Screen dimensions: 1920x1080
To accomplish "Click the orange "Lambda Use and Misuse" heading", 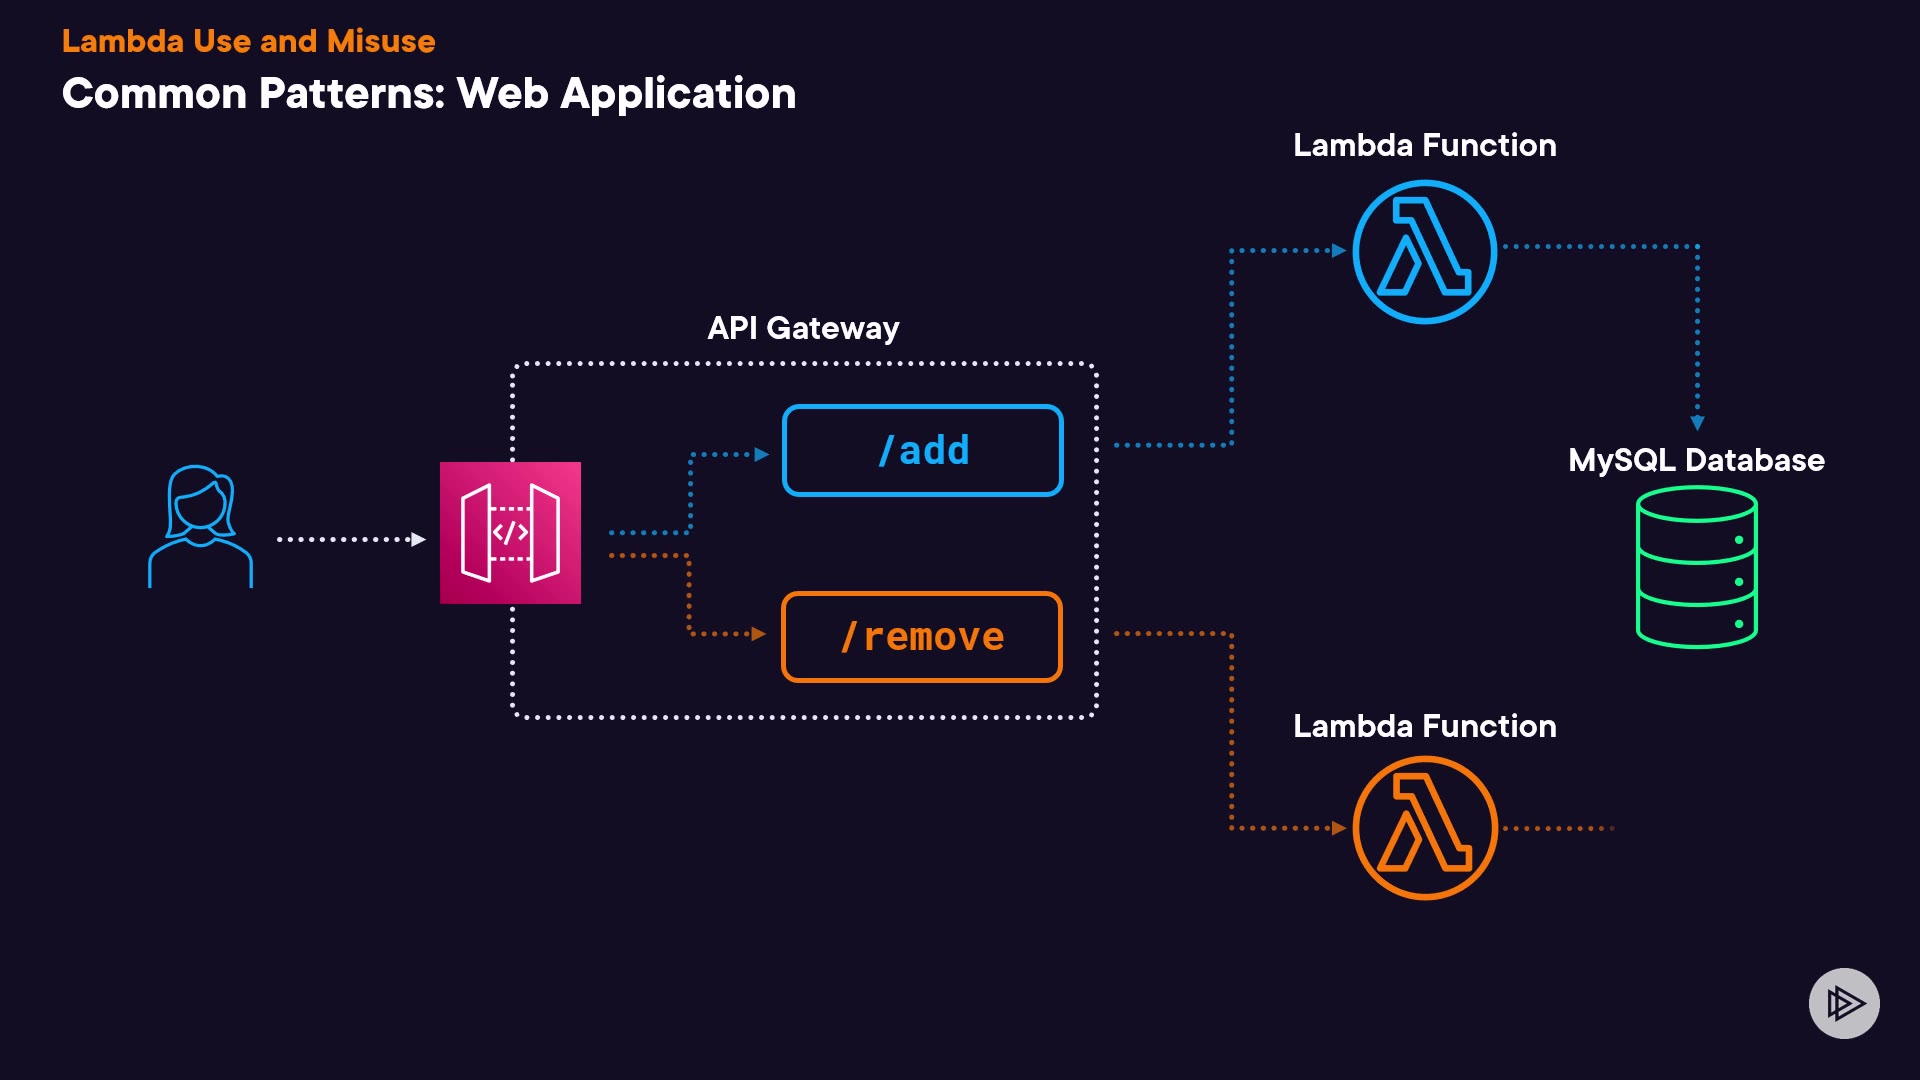I will click(x=248, y=41).
